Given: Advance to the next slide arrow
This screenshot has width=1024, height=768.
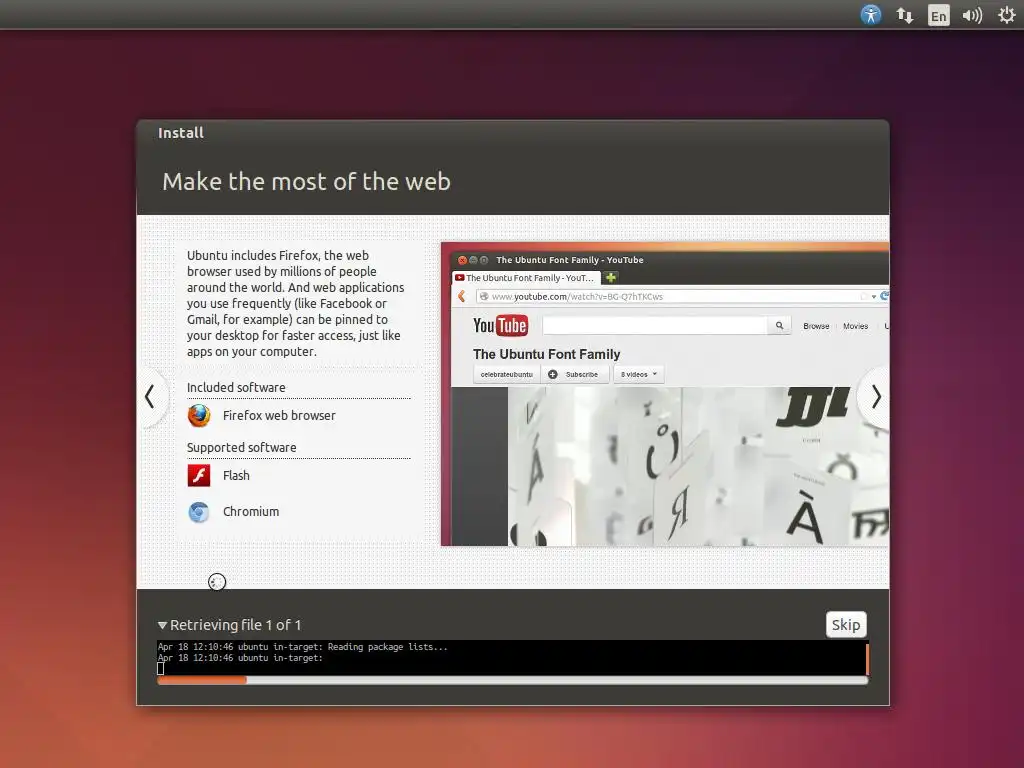Looking at the screenshot, I should (x=876, y=396).
